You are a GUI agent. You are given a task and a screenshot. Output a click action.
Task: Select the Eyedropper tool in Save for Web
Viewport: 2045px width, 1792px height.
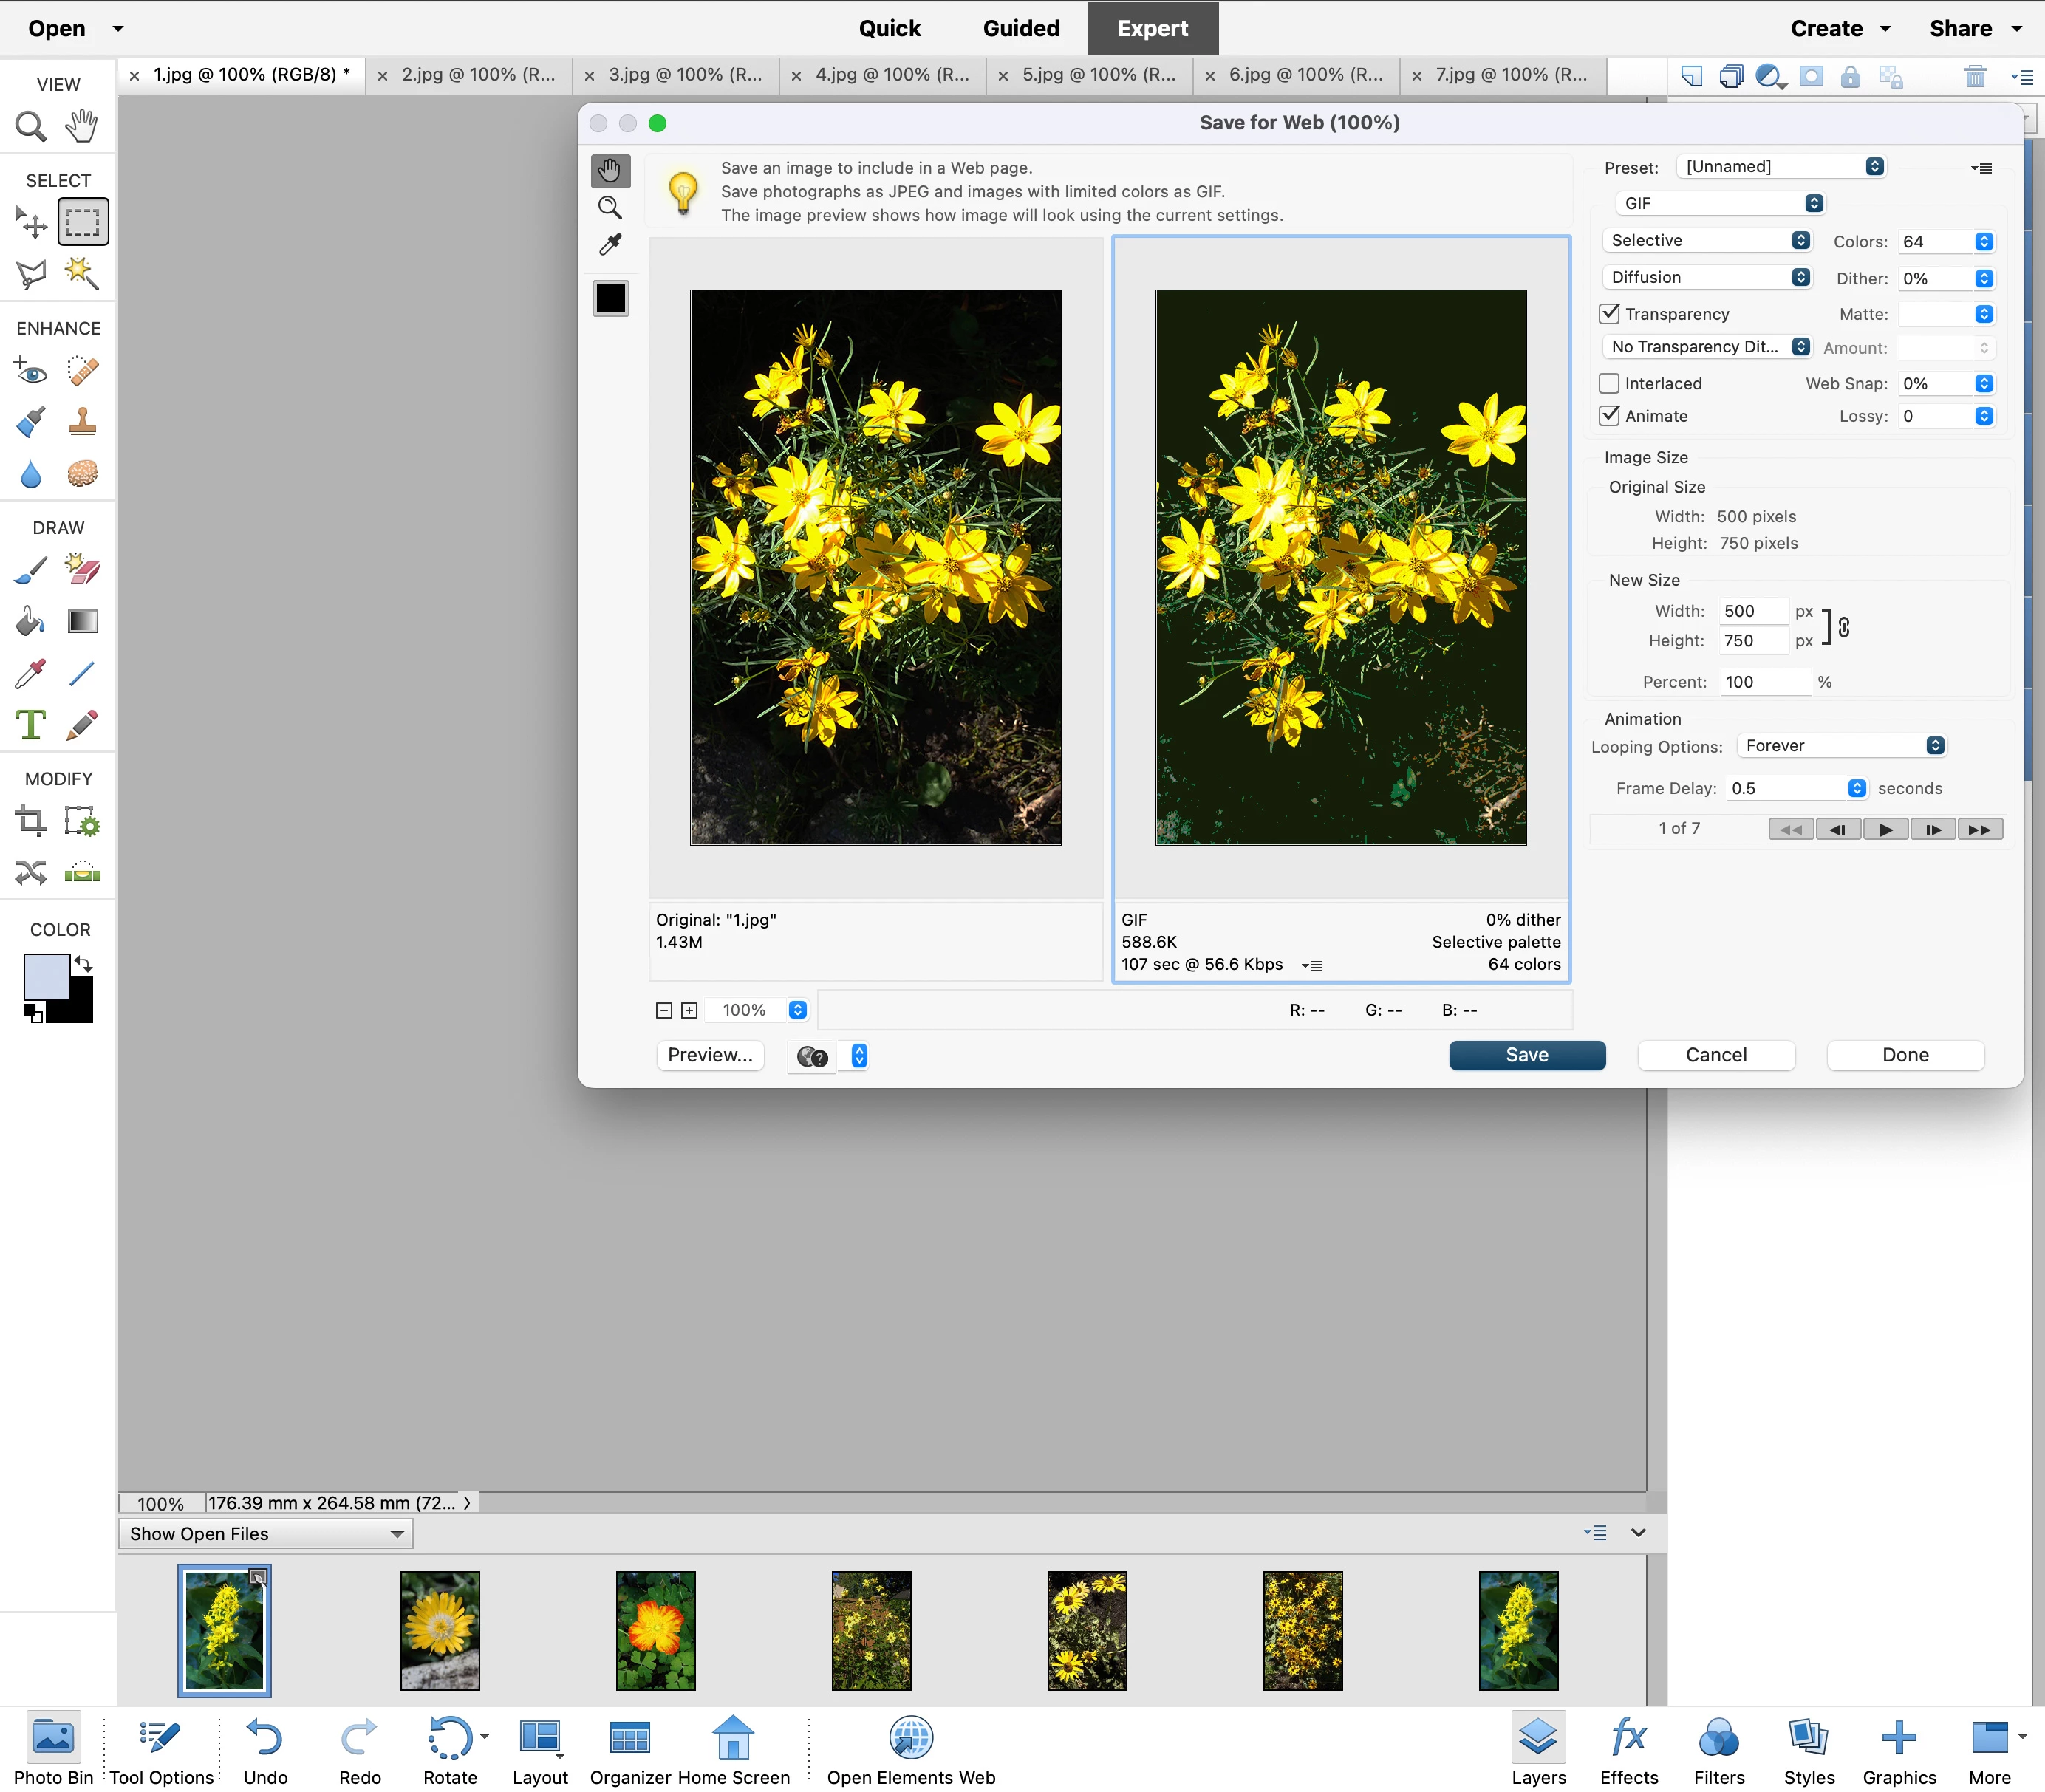pos(610,245)
